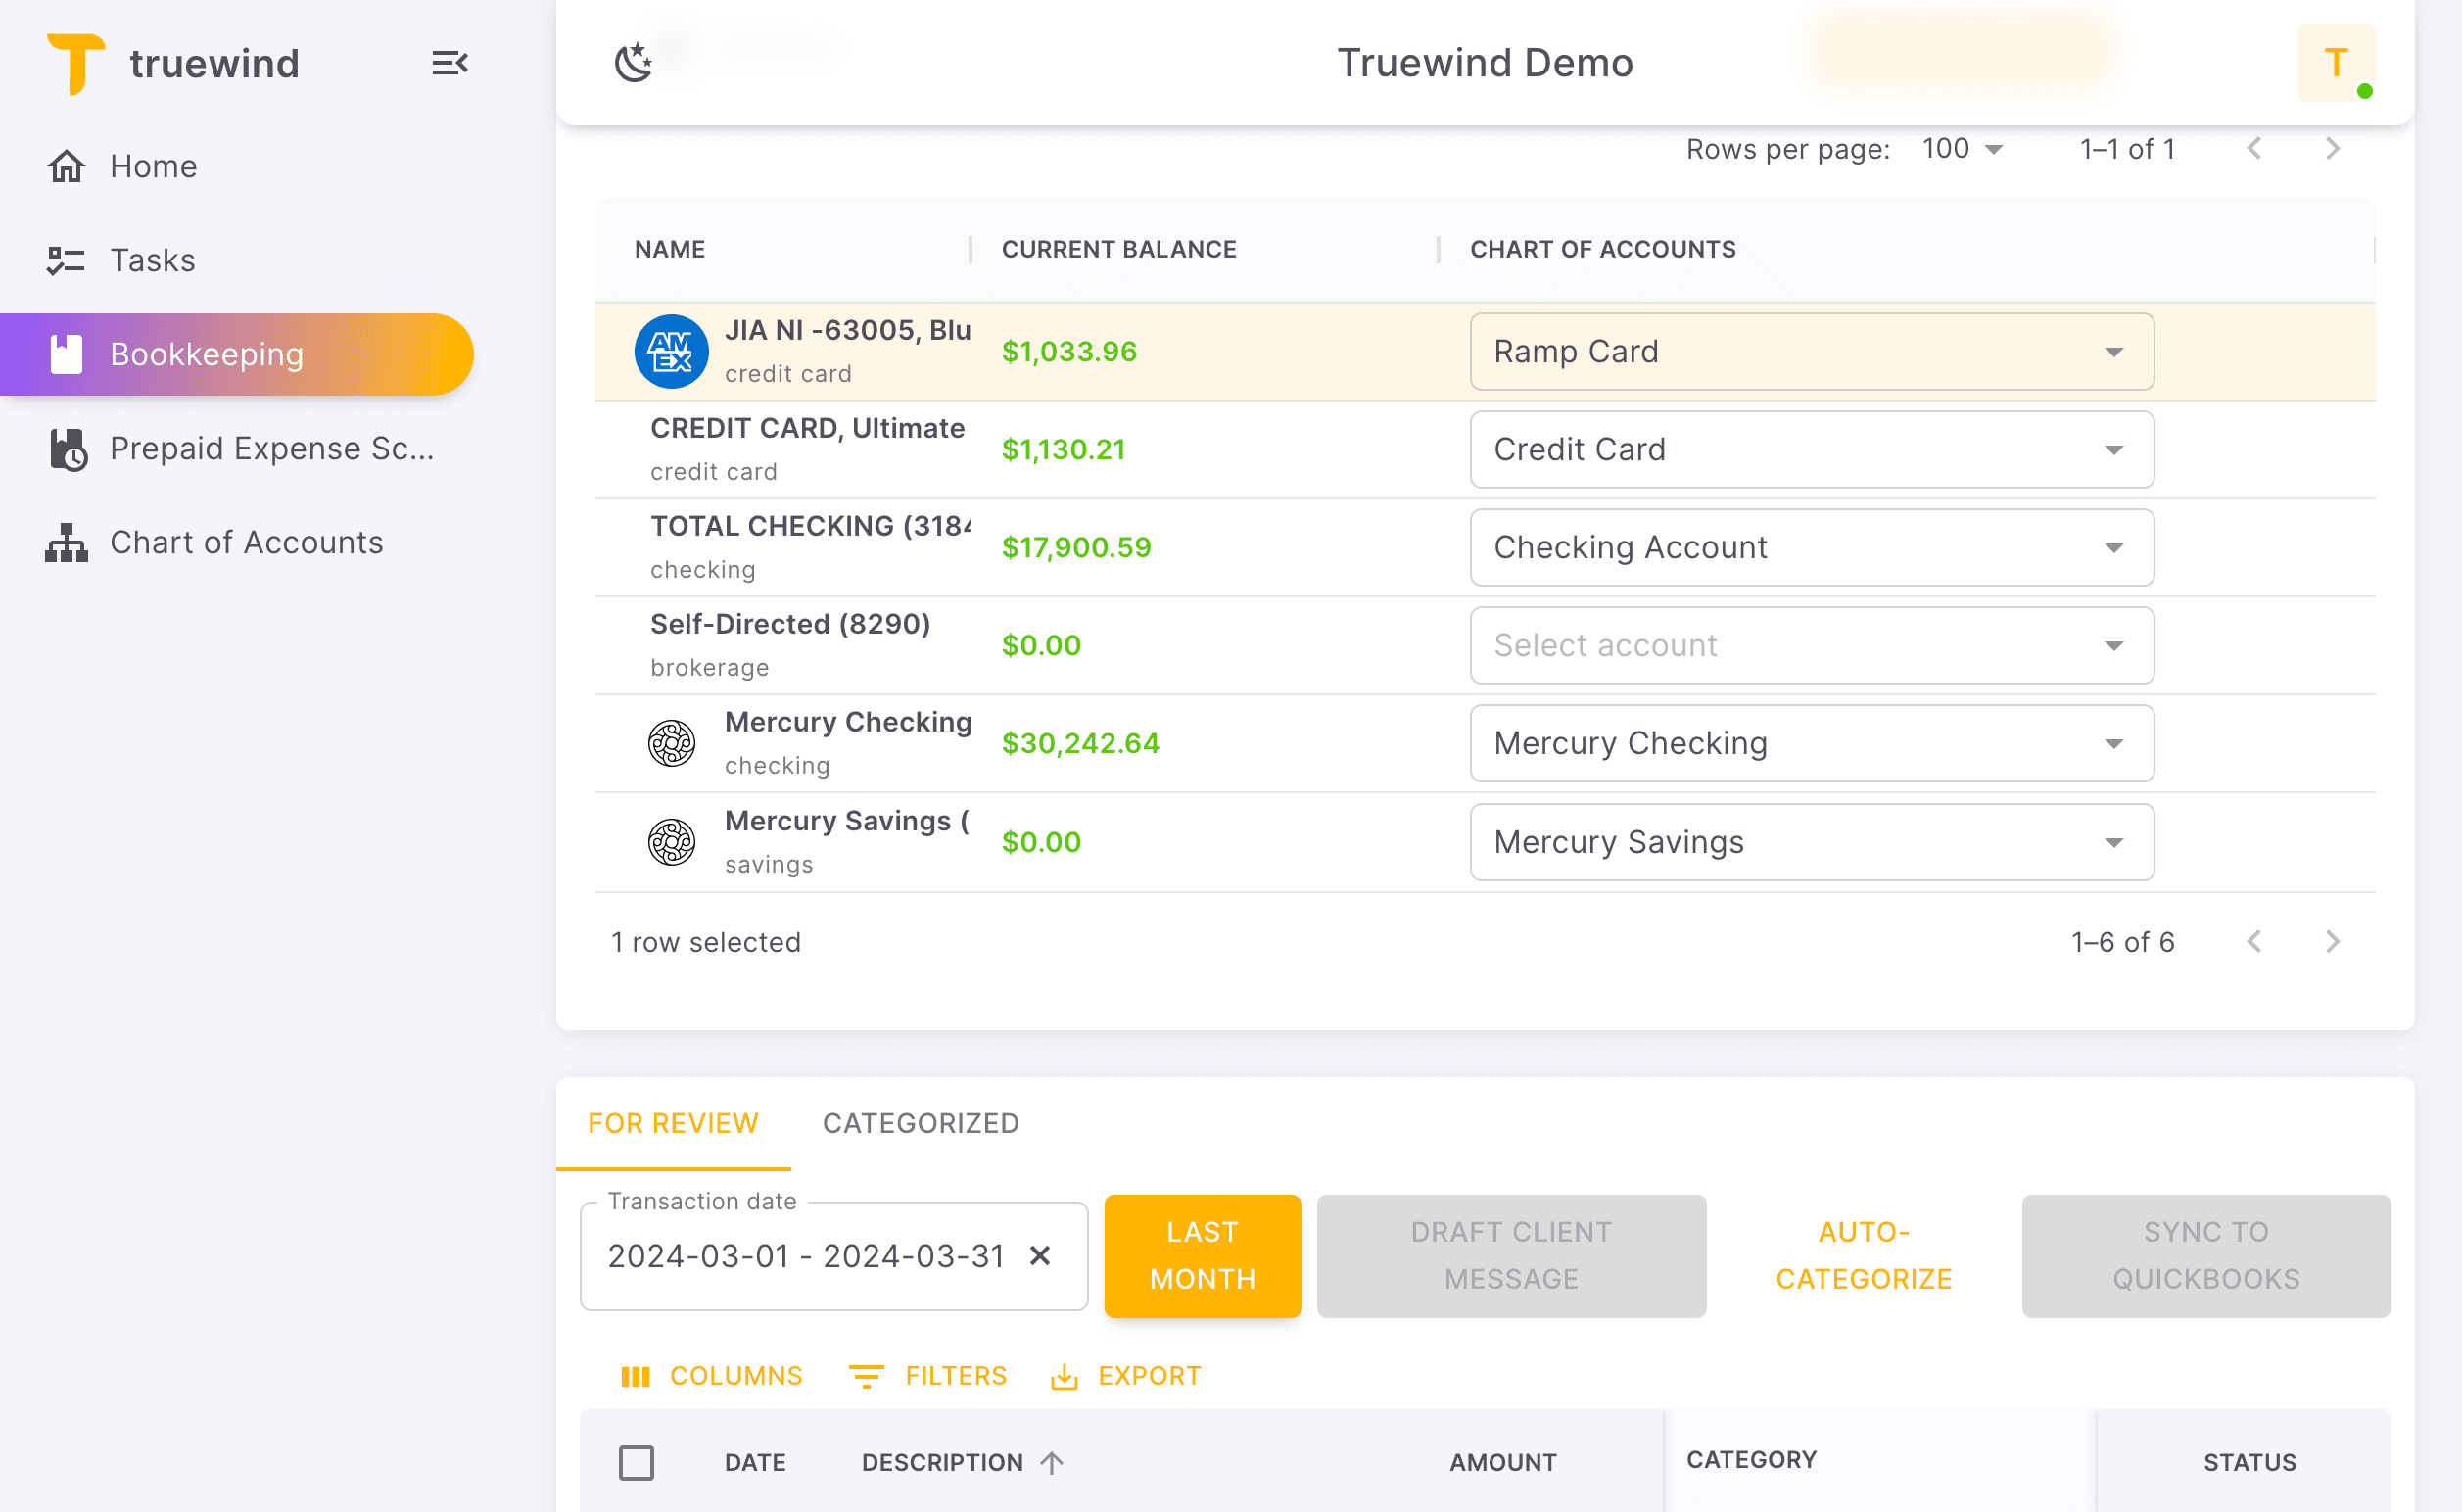Switch to the Categorized tab
The width and height of the screenshot is (2462, 1512).
pyautogui.click(x=920, y=1123)
